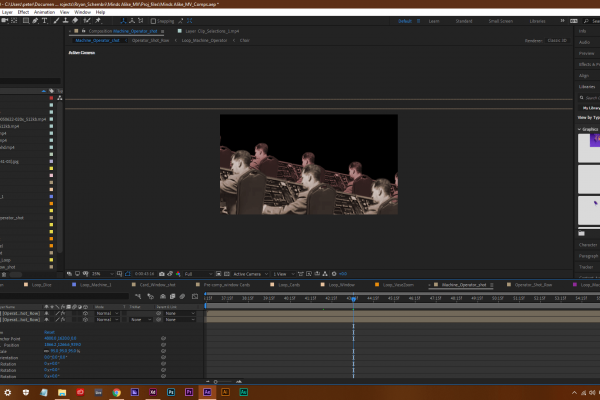Click the Reset Exposure icon in viewer
600x400 pixels.
334,274
